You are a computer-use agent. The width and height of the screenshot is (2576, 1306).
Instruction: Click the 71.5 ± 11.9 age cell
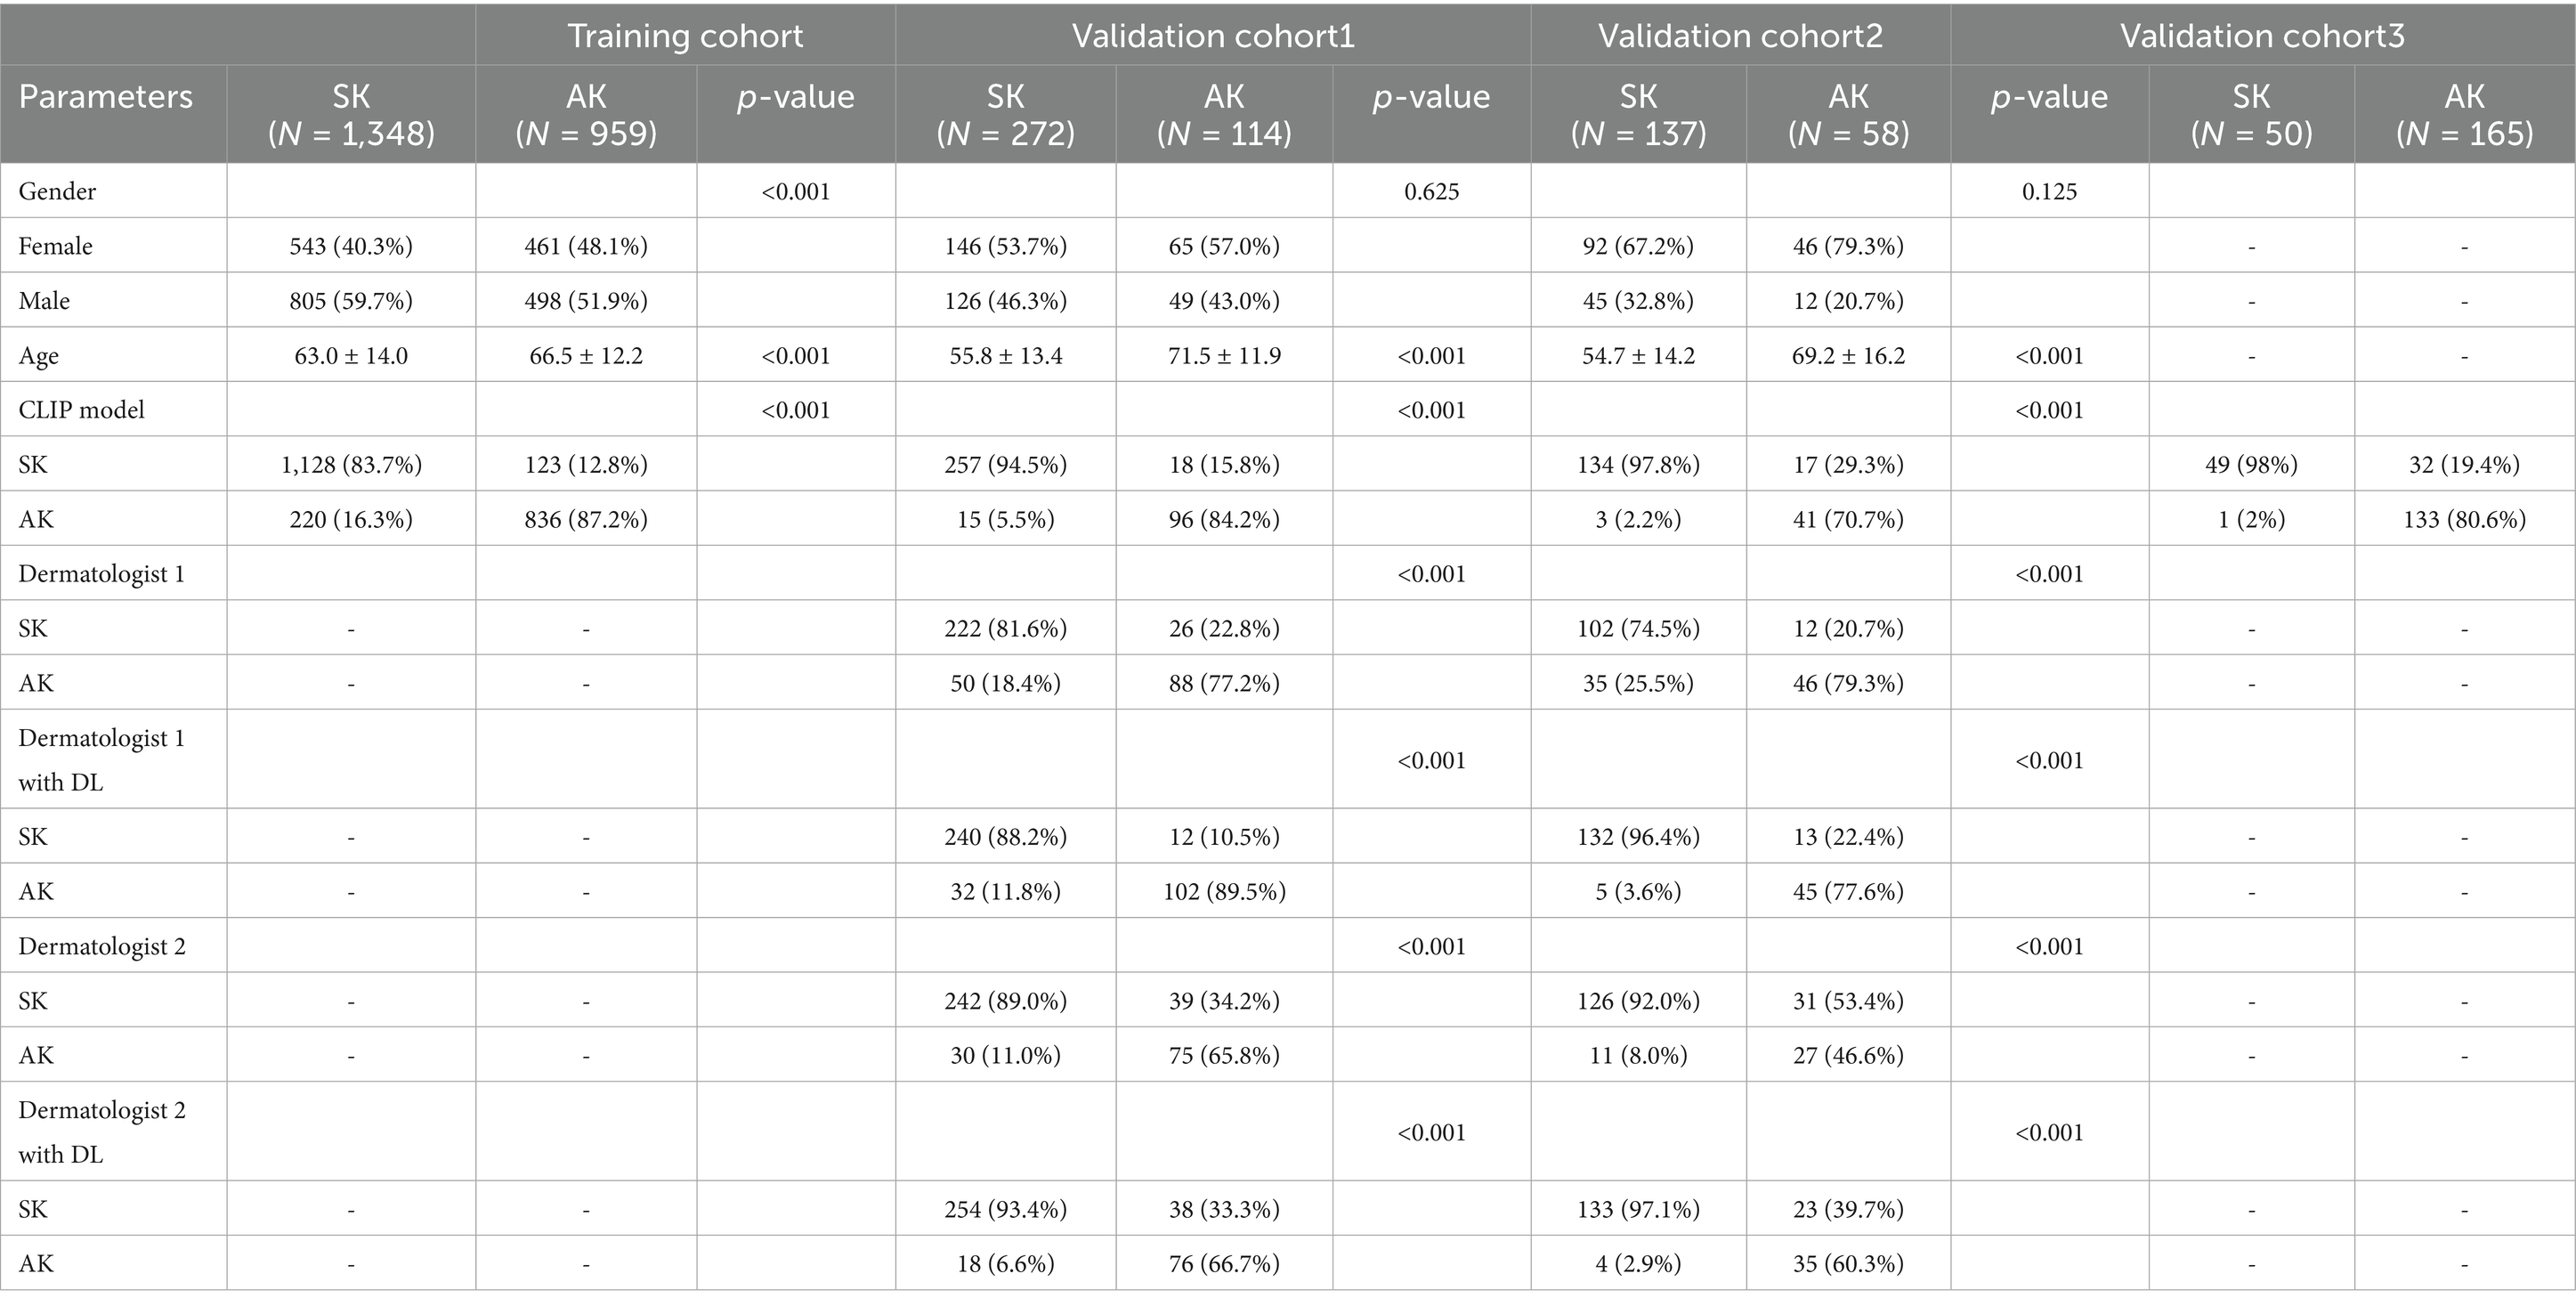tap(1224, 356)
